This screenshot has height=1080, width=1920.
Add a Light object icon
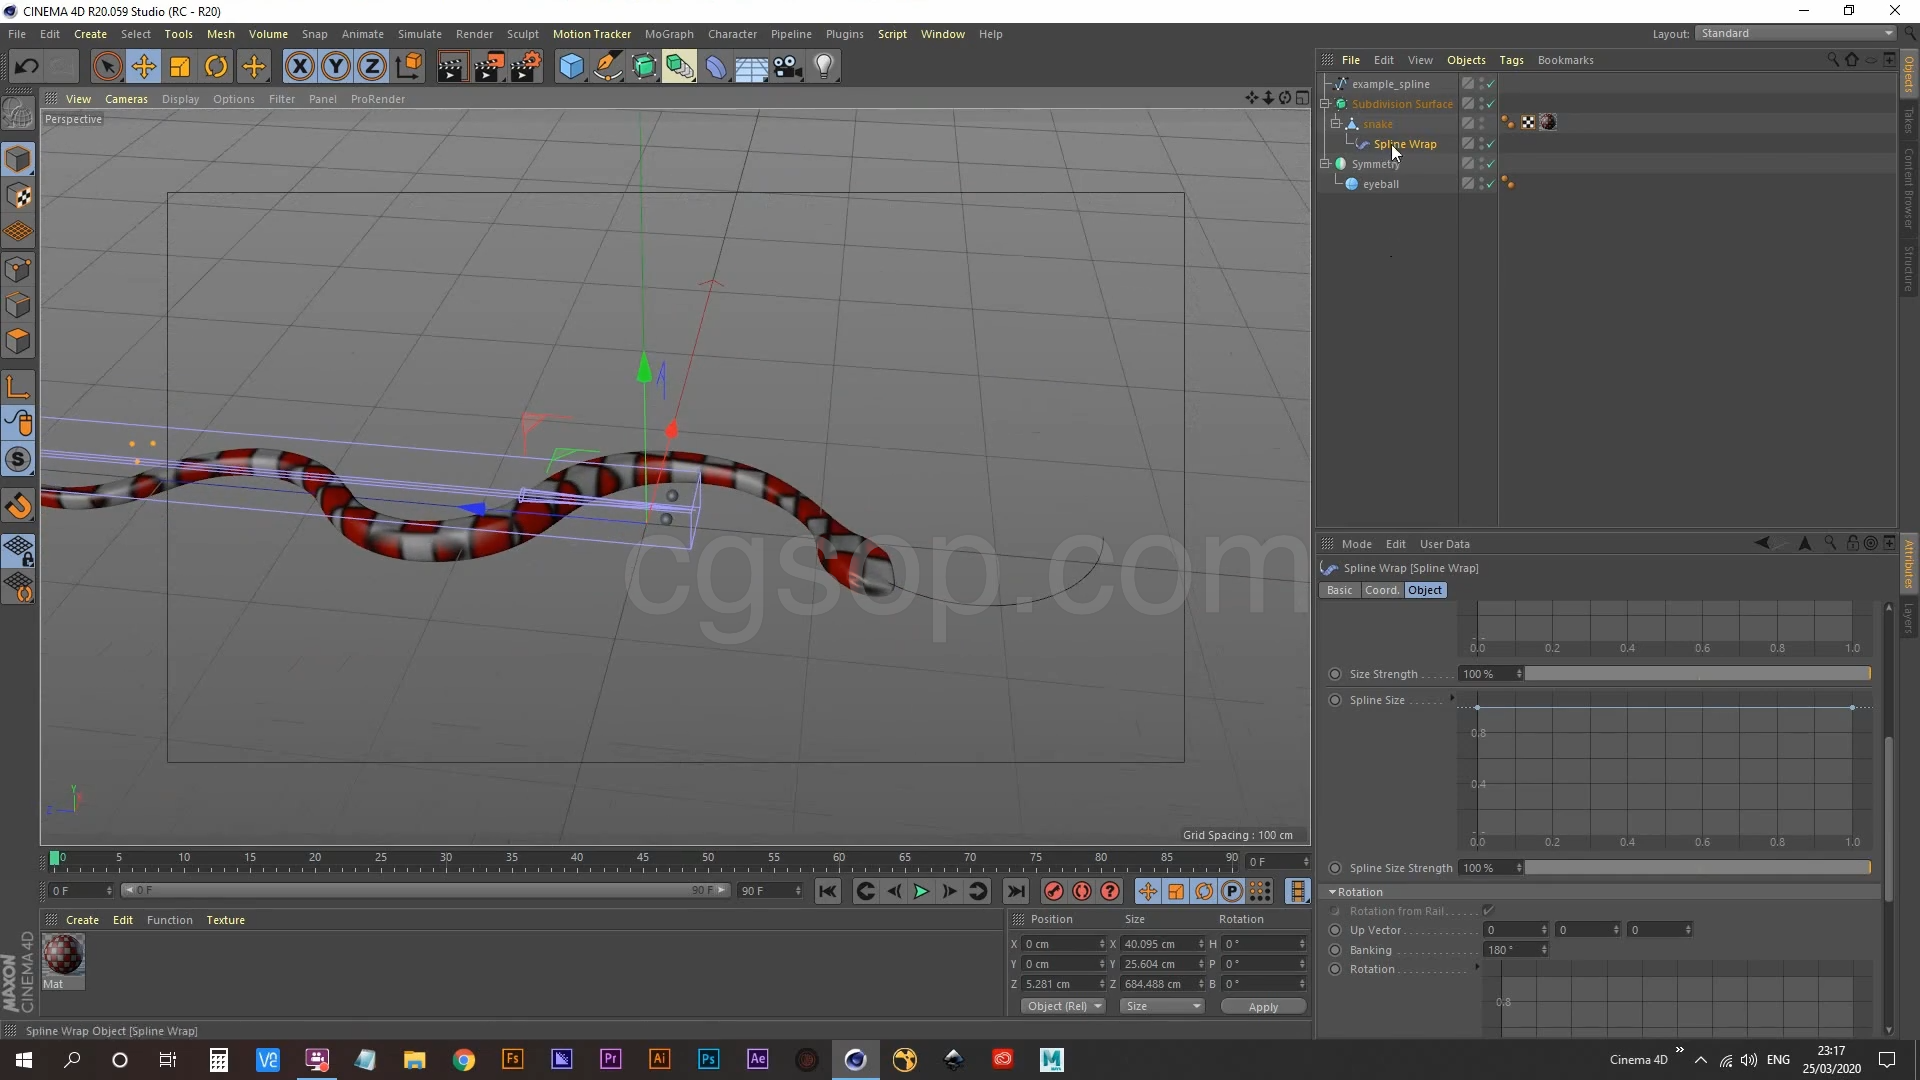pyautogui.click(x=824, y=67)
